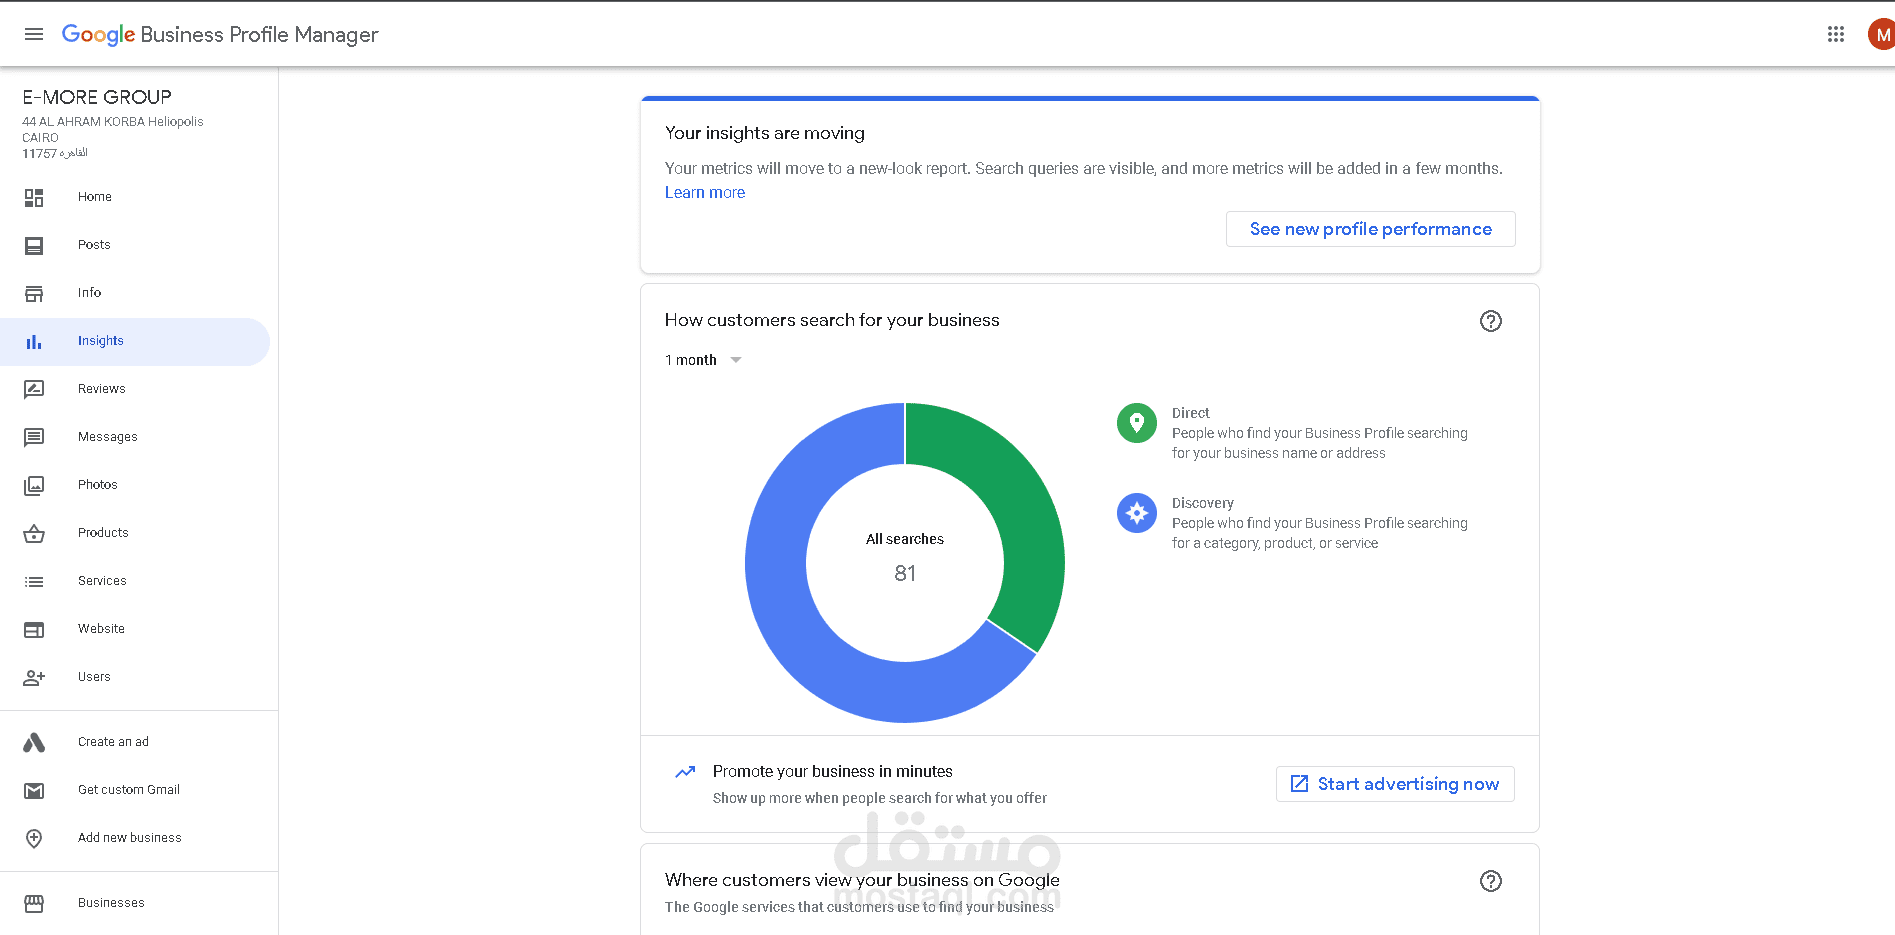Open the Google apps grid

(1835, 34)
